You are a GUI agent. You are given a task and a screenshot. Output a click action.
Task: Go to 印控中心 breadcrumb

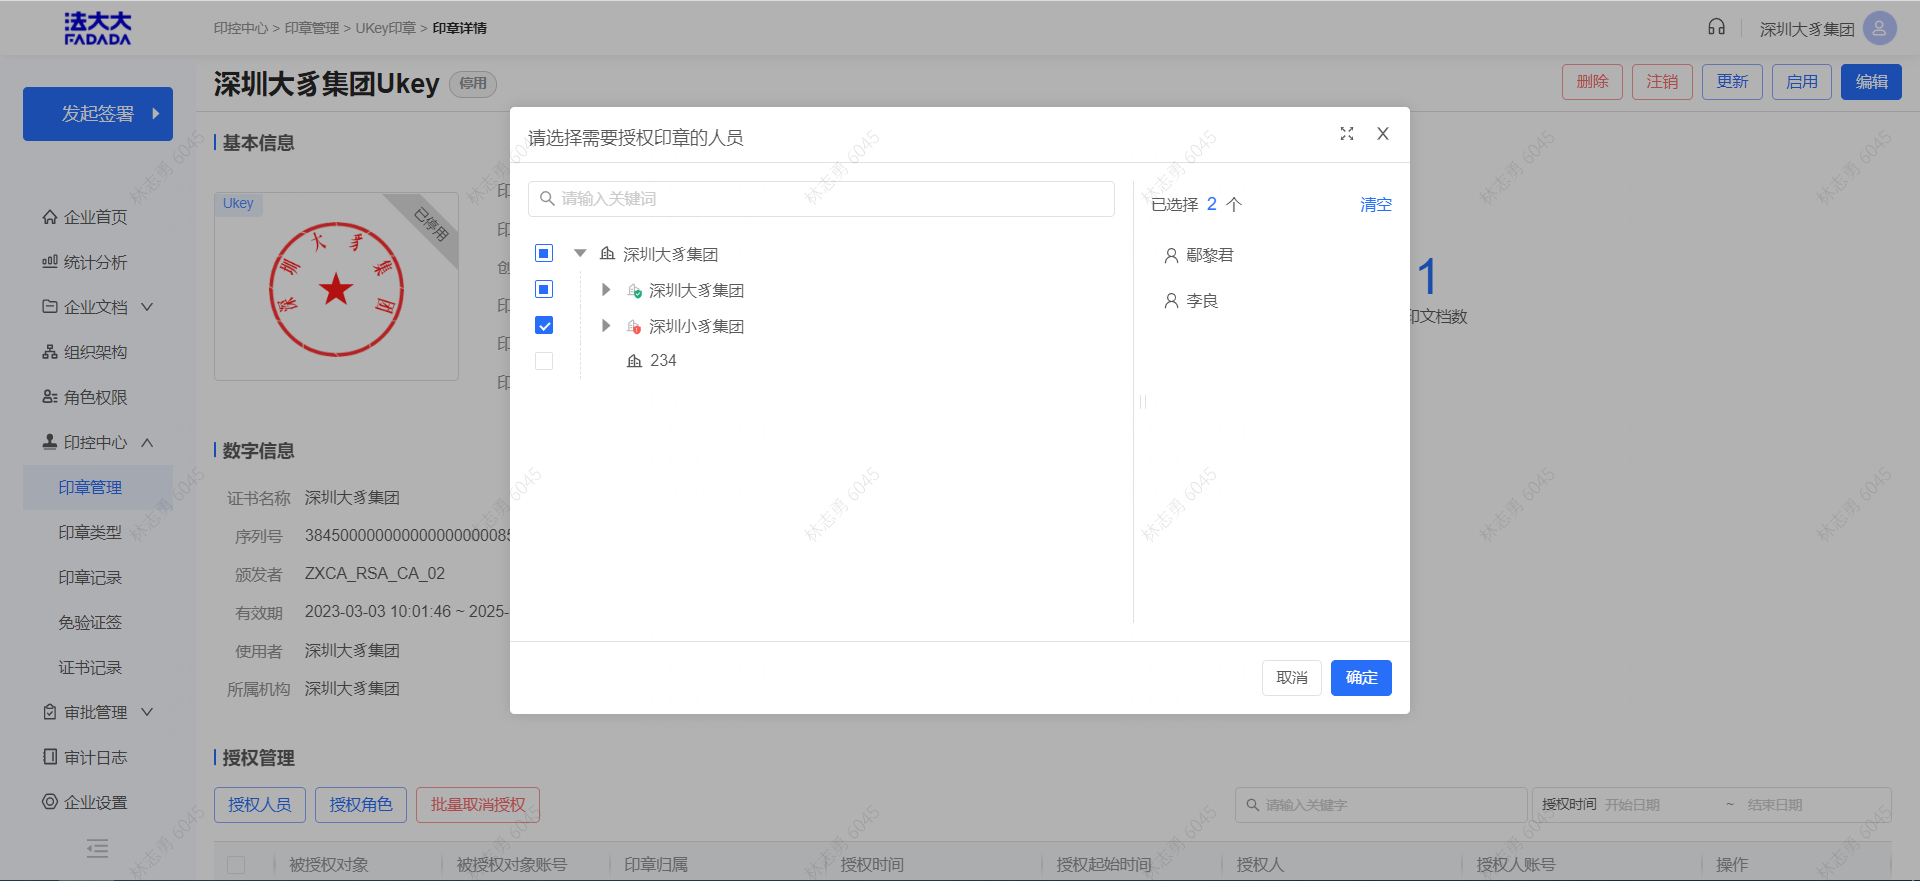point(241,28)
